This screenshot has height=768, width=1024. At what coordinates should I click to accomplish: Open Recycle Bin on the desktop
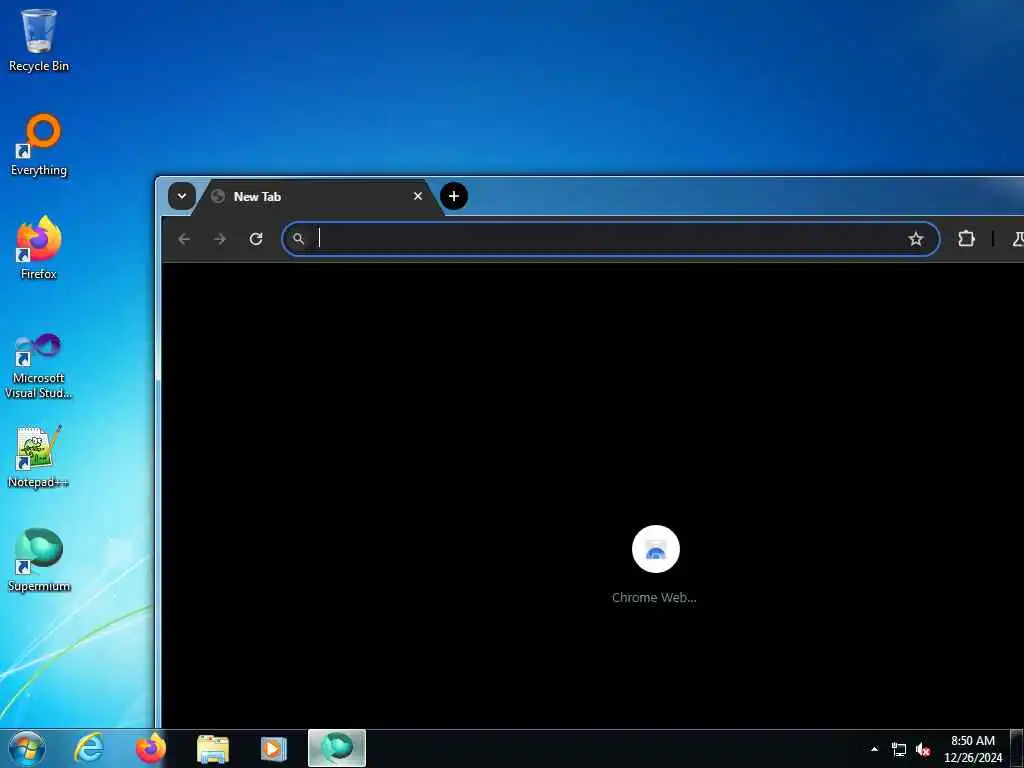[39, 40]
